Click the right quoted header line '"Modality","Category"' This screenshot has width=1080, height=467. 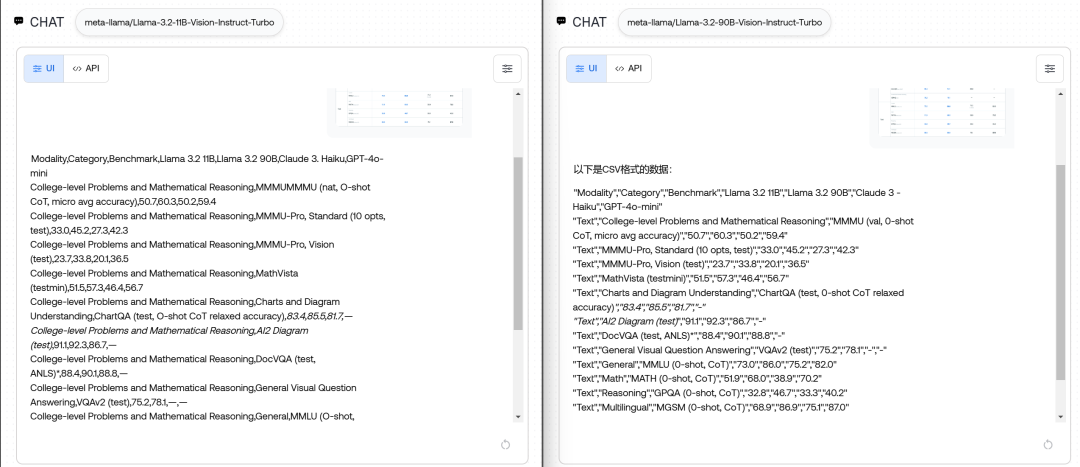coord(737,200)
